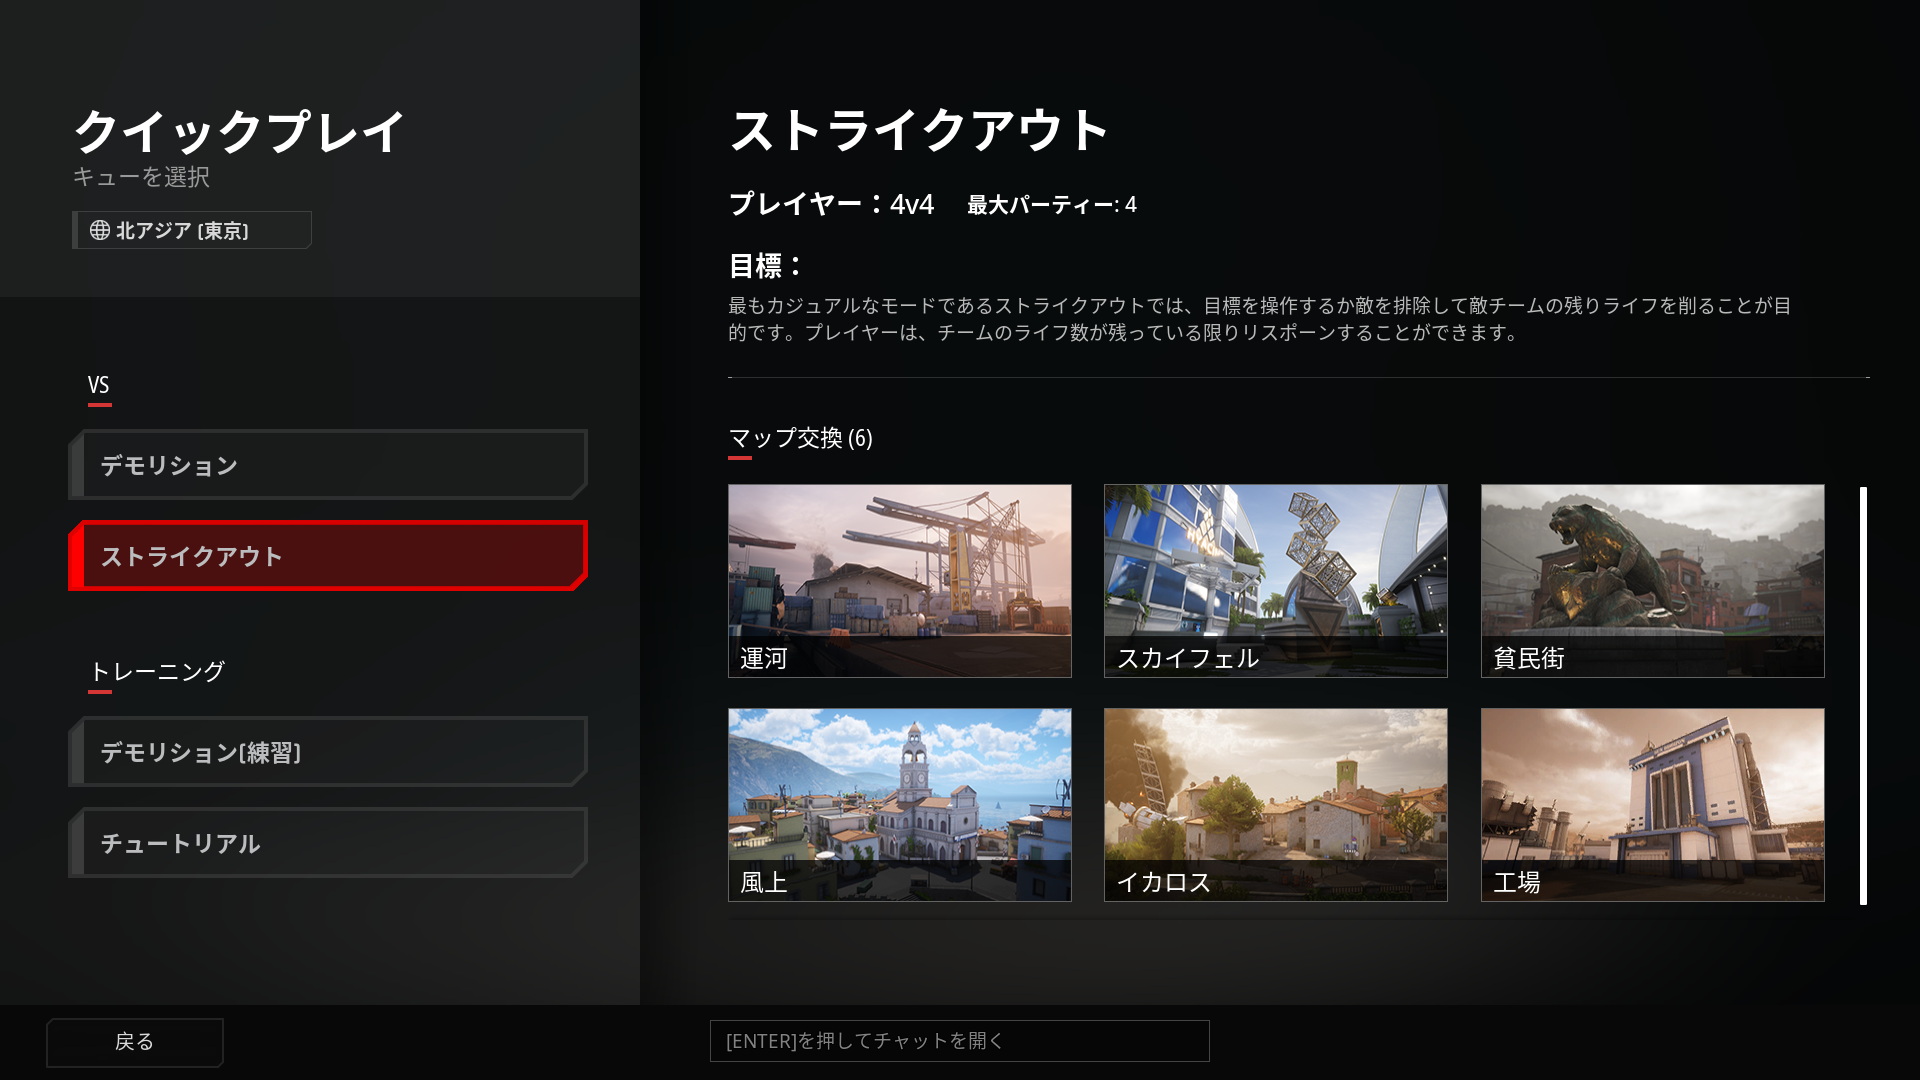Select the デモリション queue
Viewport: 1920px width, 1080px height.
(328, 465)
